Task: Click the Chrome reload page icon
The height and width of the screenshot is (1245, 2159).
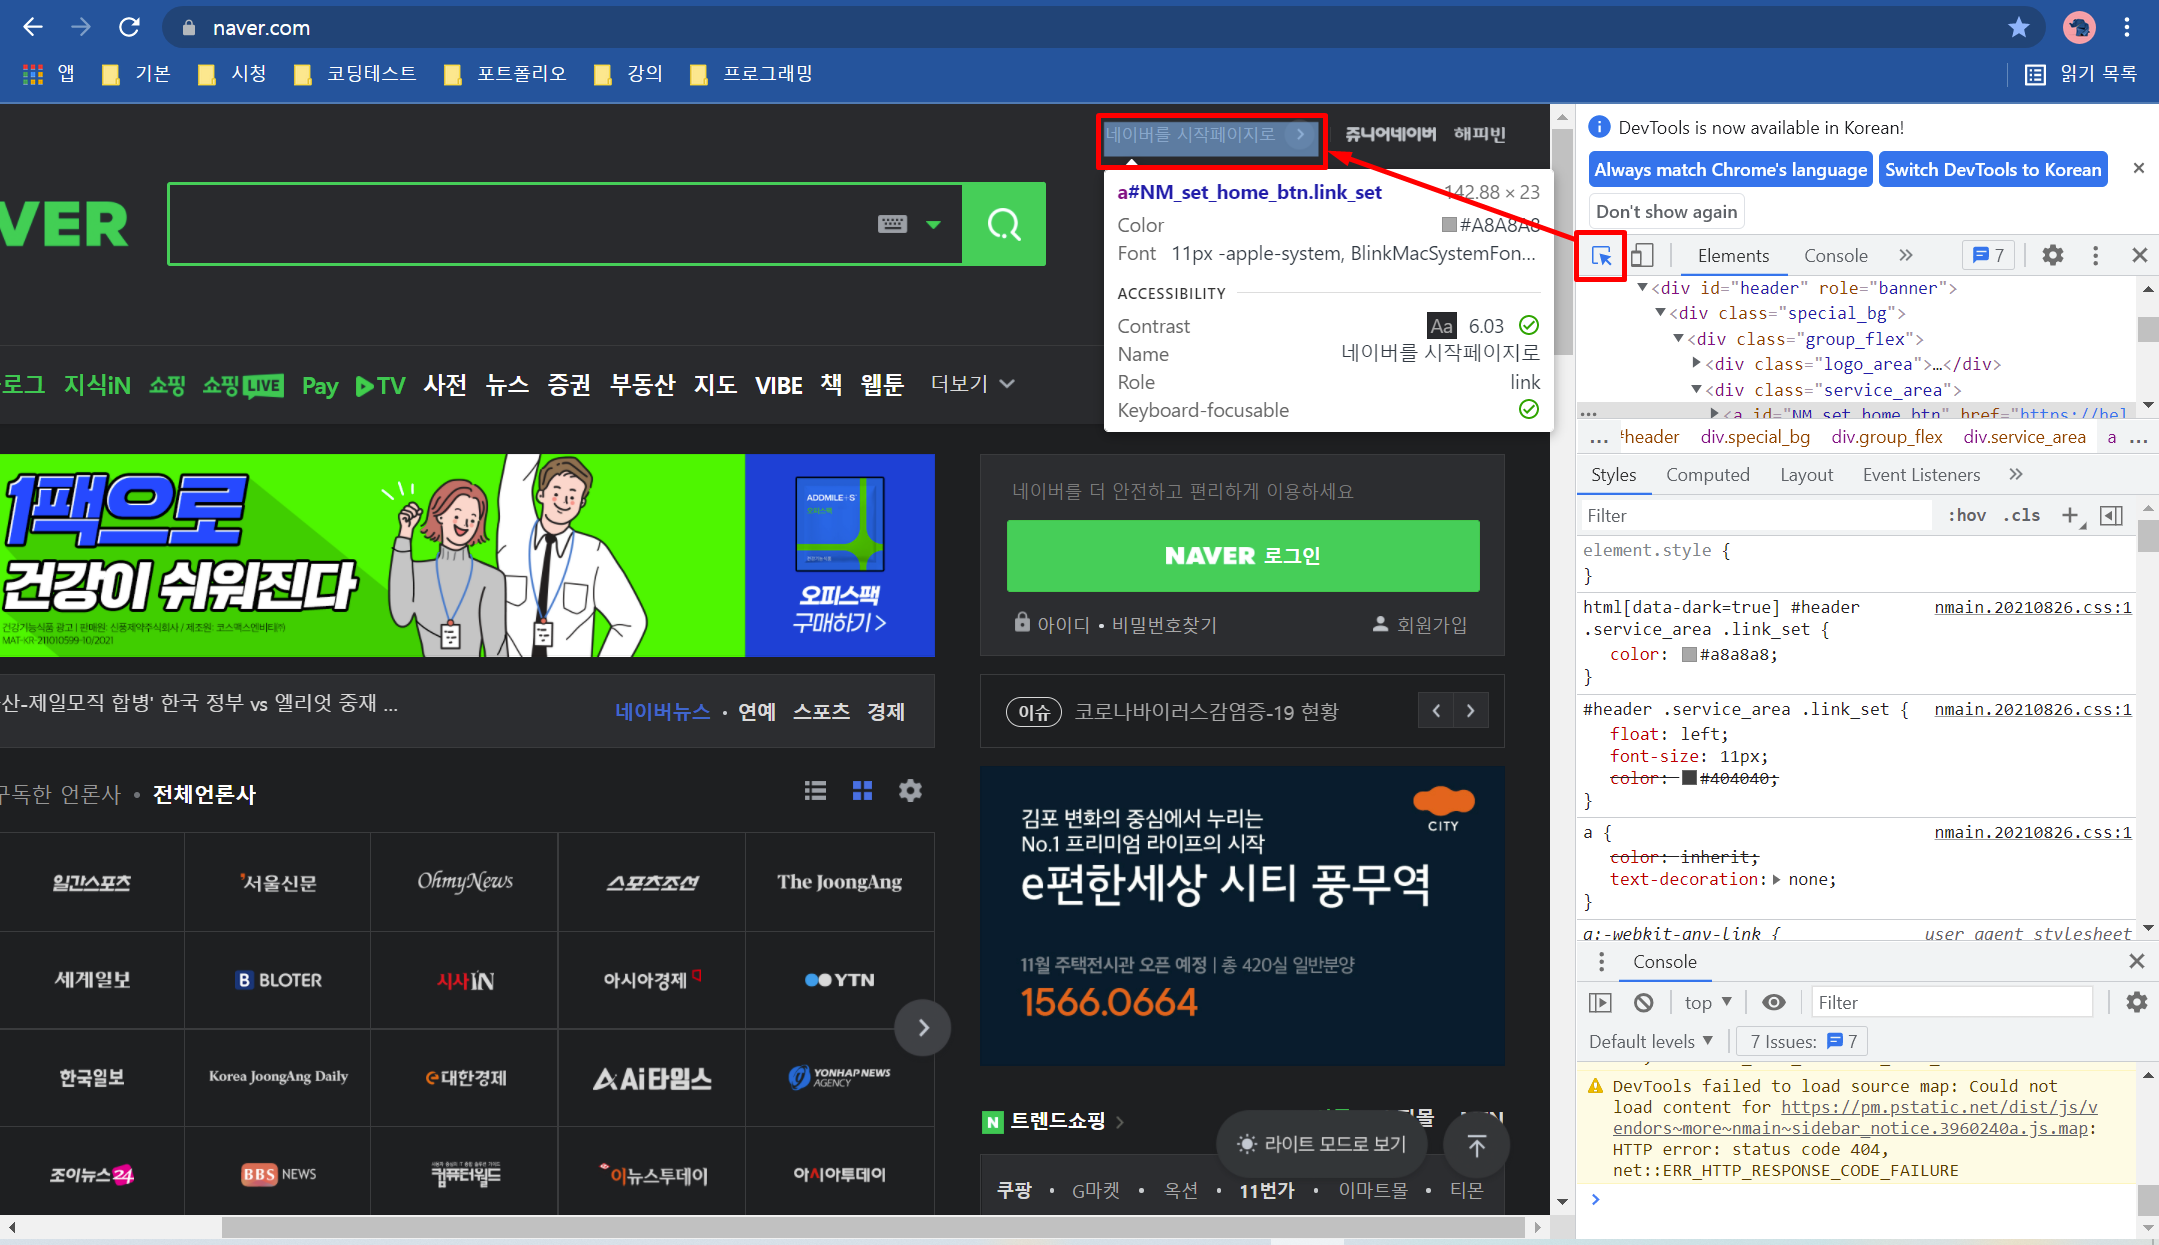Action: 129,27
